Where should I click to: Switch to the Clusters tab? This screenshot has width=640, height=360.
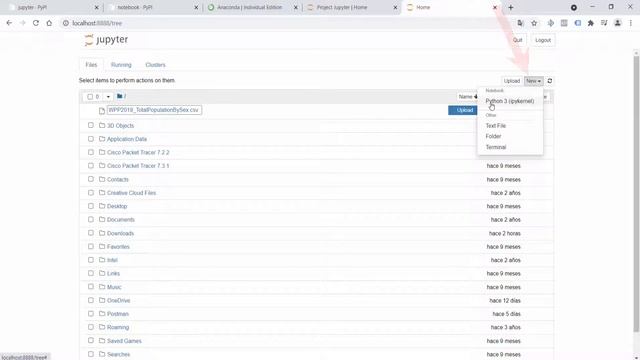pyautogui.click(x=156, y=65)
